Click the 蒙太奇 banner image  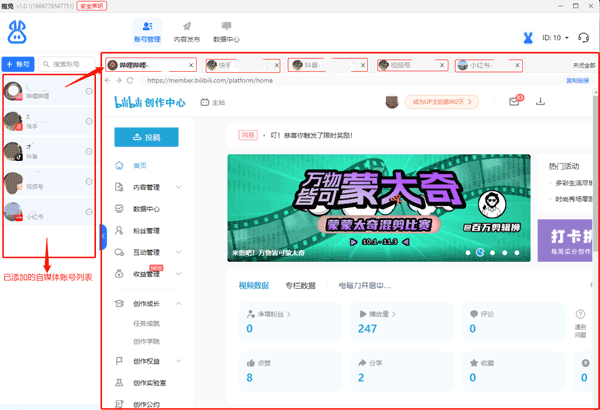379,208
